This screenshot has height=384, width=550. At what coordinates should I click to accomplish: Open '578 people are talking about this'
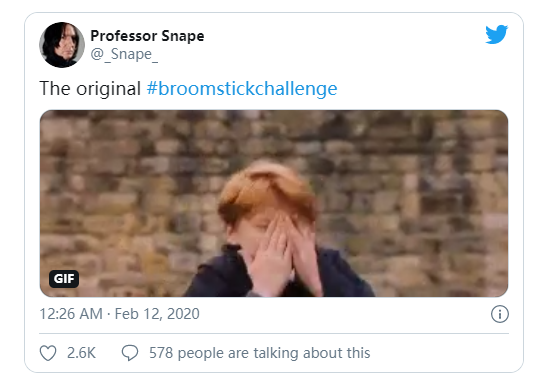tap(260, 353)
